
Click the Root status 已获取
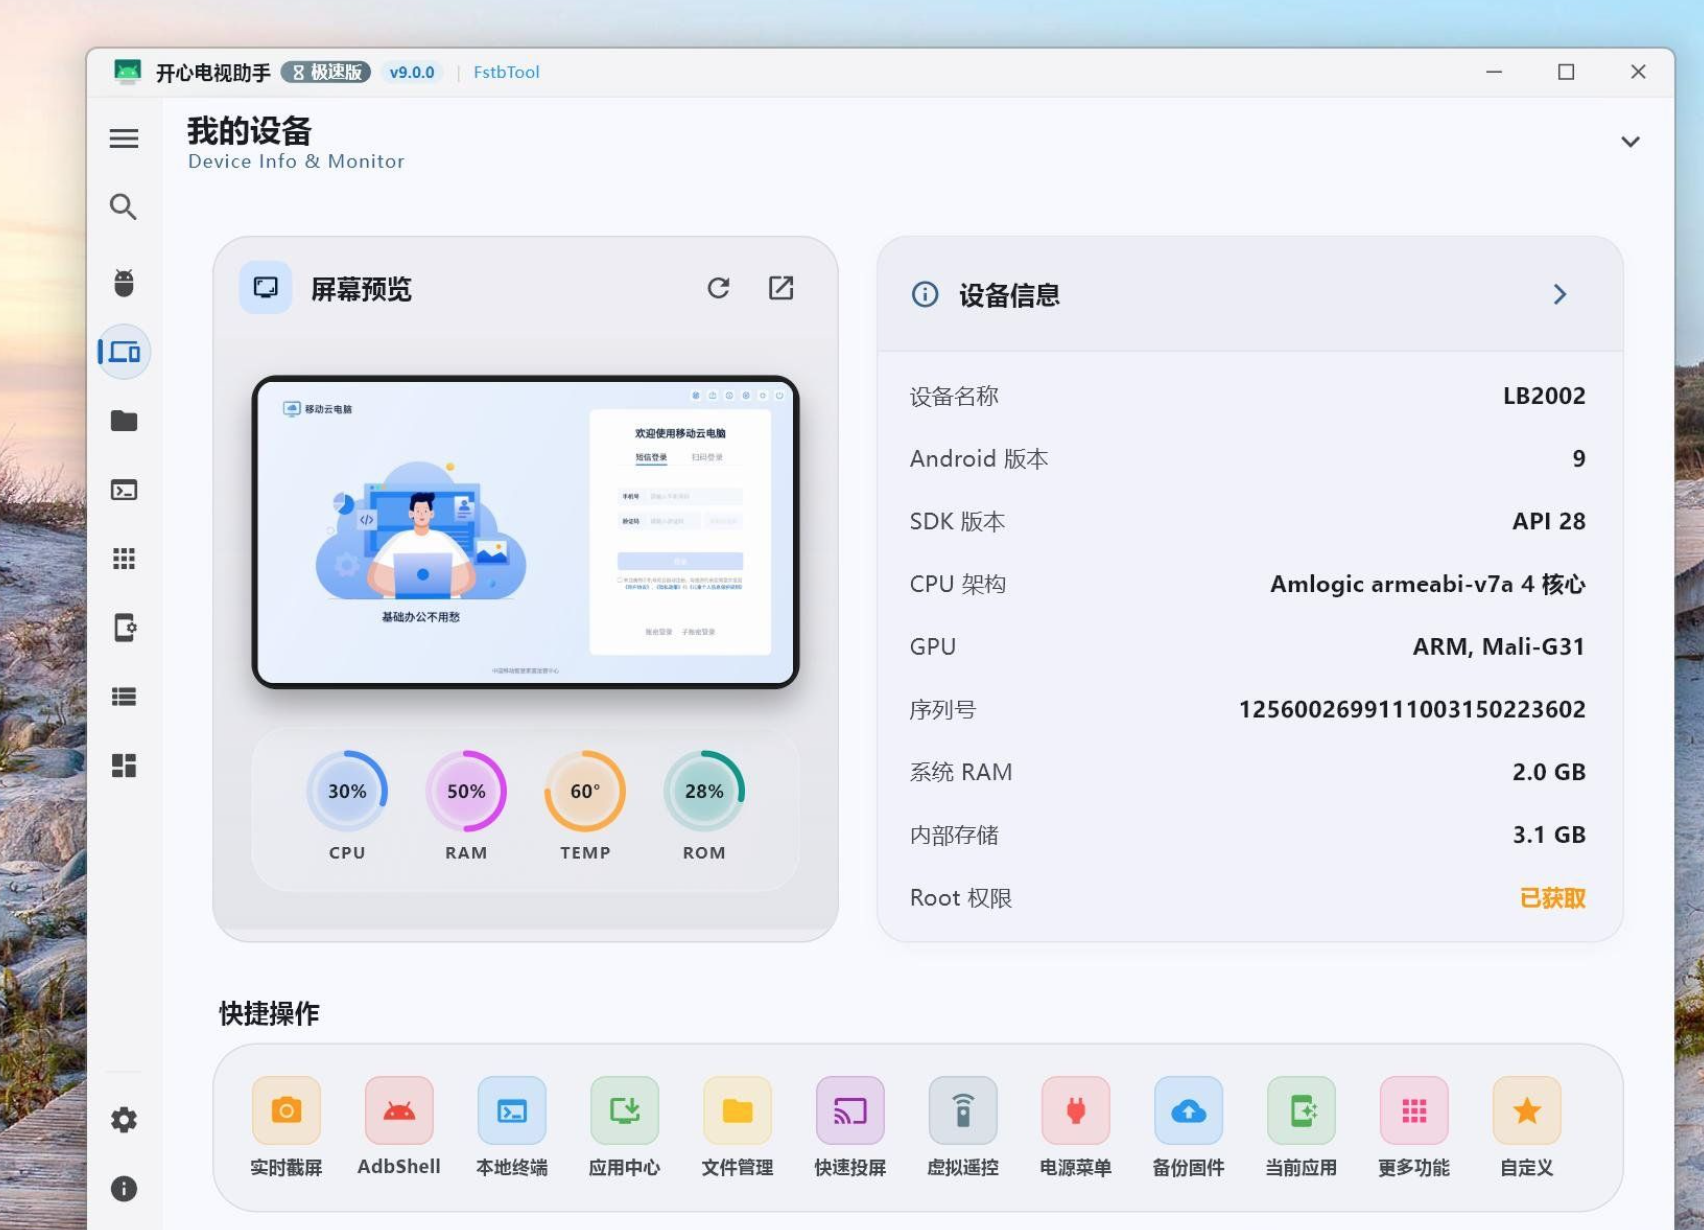coord(1553,898)
